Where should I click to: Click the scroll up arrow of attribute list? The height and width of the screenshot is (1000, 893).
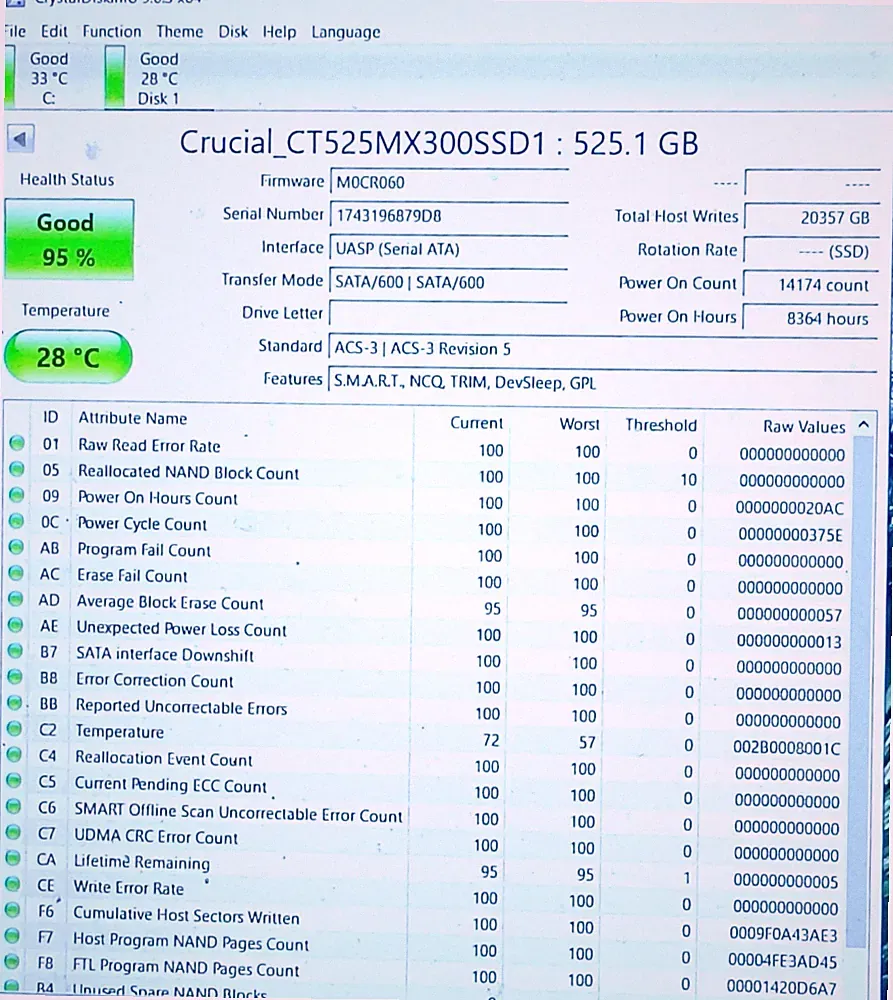coord(864,425)
